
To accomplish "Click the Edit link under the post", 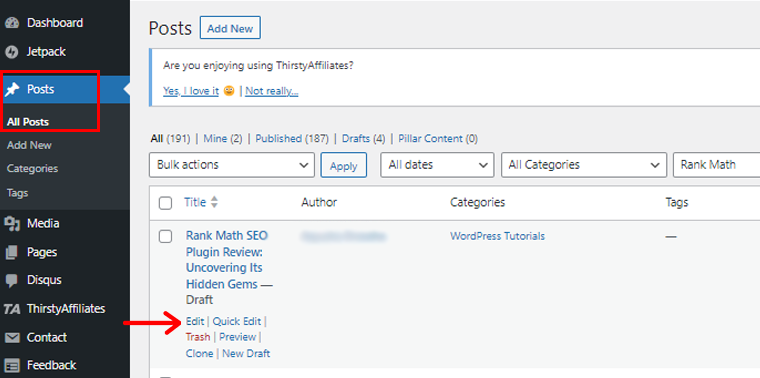I will point(195,321).
